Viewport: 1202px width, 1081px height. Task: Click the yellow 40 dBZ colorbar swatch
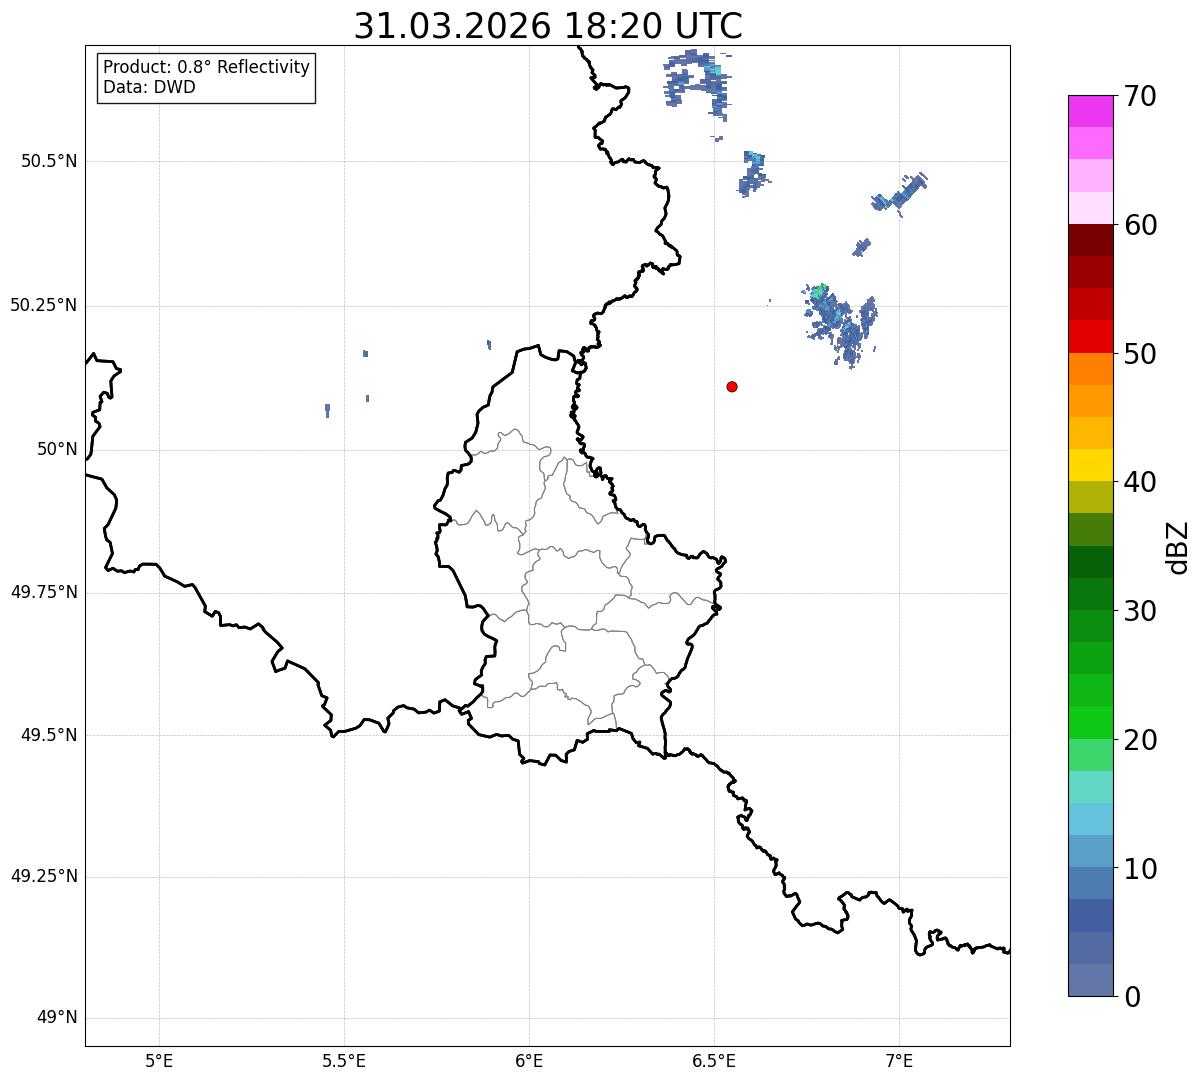tap(1090, 466)
